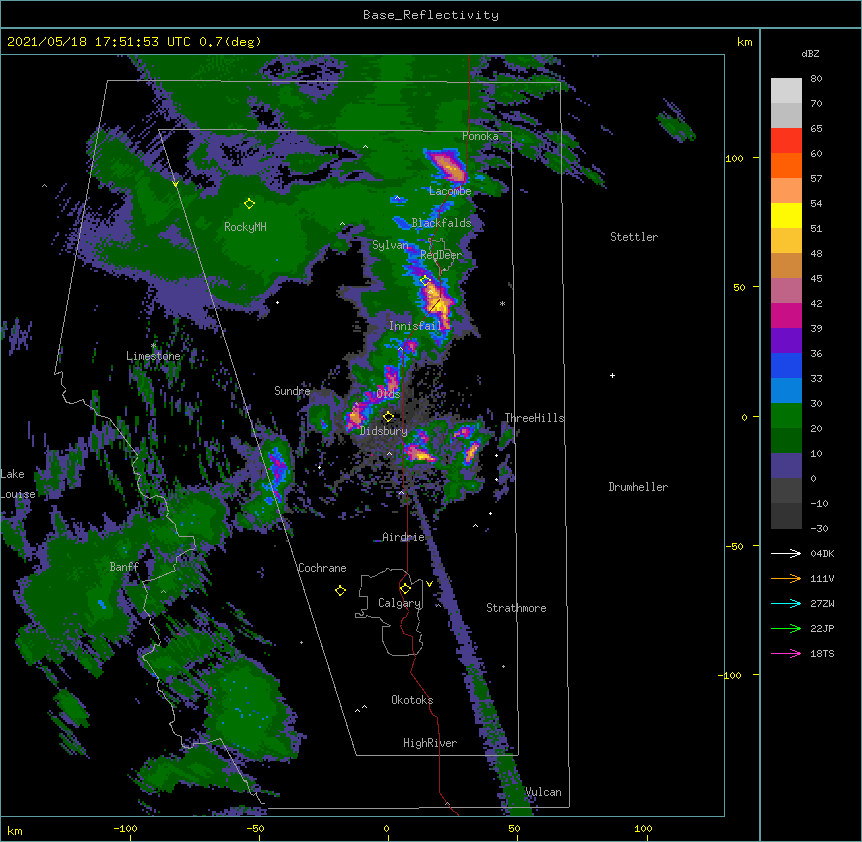Click the magenta 18TS arrow icon
Screen dimensions: 862x842
(786, 653)
